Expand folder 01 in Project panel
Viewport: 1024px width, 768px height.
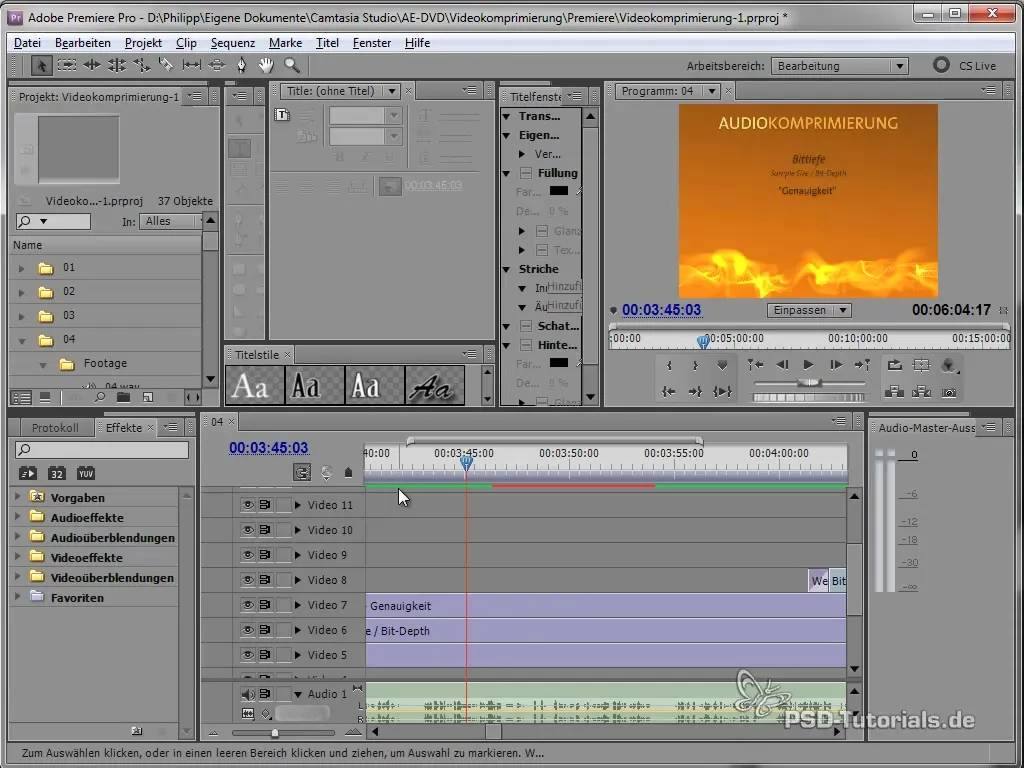coord(22,268)
